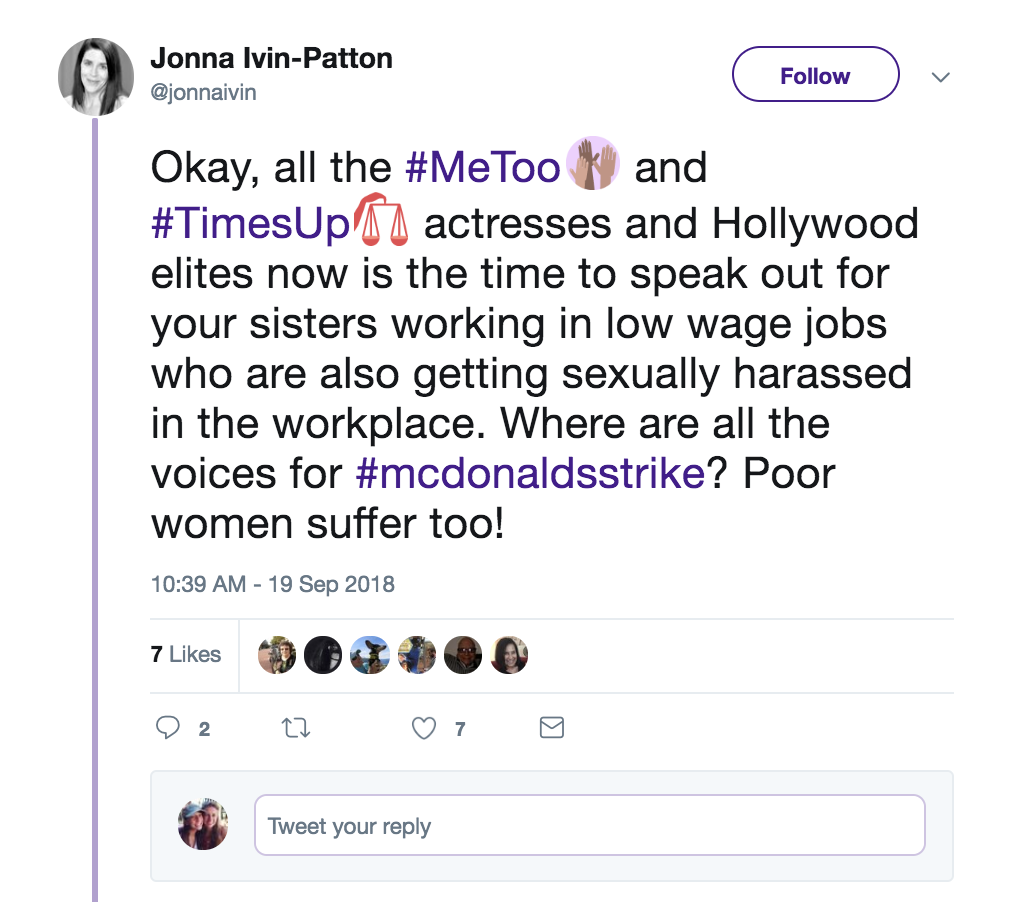
Task: Open the #MeToo hashtag link
Action: [x=481, y=167]
